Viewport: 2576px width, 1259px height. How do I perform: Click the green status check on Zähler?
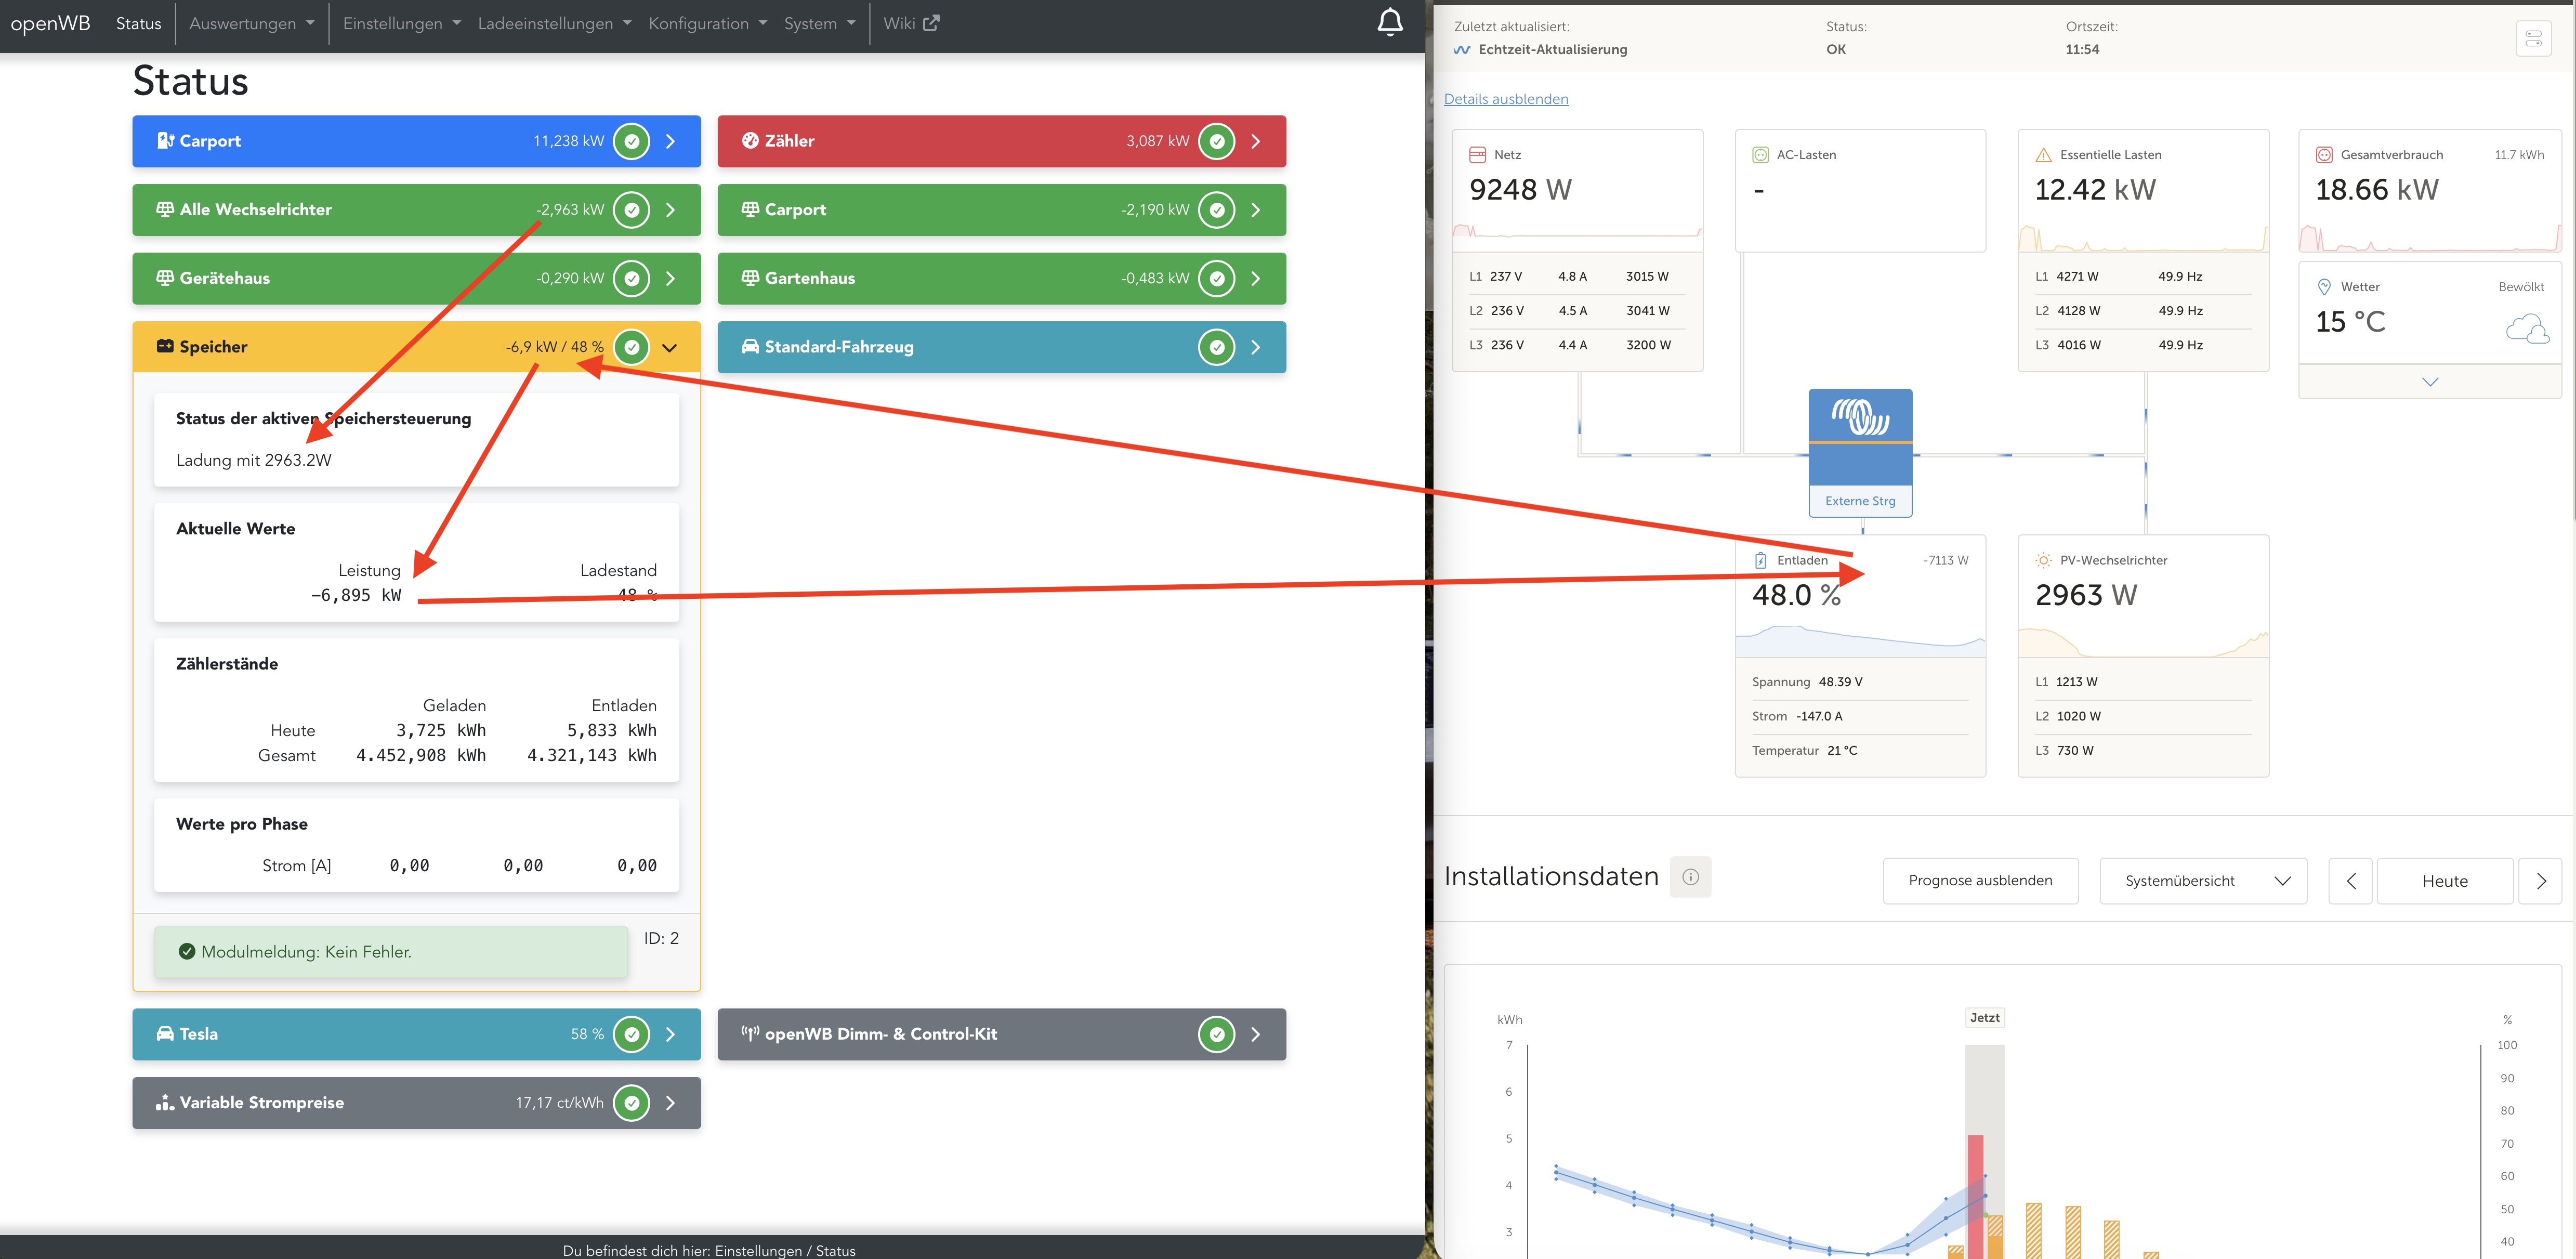point(1216,141)
